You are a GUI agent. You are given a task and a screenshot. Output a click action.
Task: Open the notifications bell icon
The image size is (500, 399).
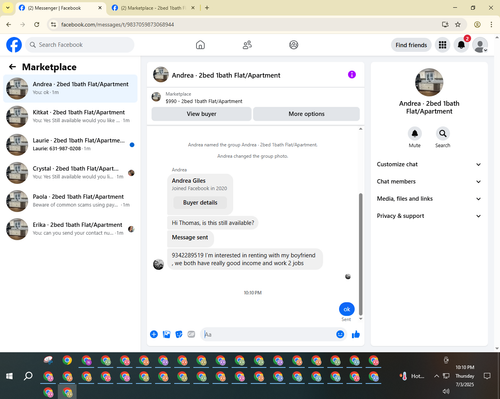coord(461,45)
